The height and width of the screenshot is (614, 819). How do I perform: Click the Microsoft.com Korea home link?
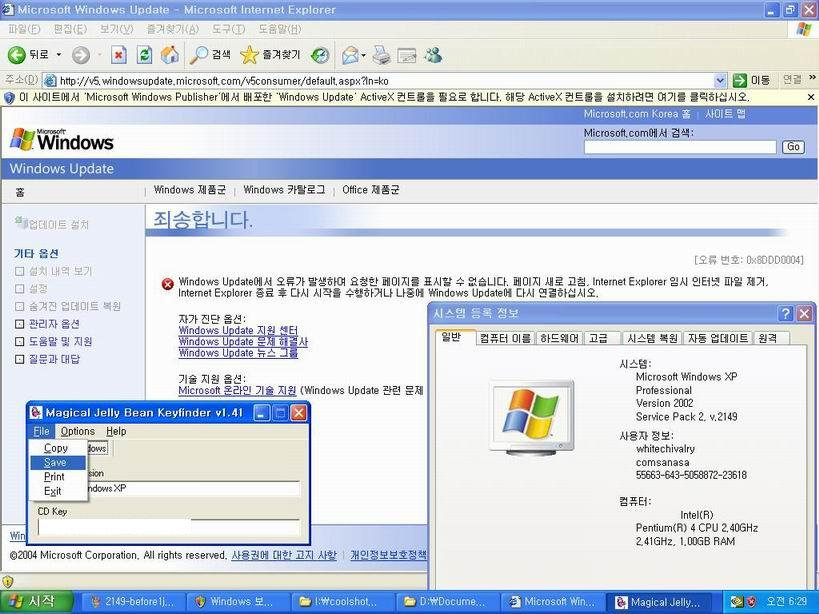[637, 114]
